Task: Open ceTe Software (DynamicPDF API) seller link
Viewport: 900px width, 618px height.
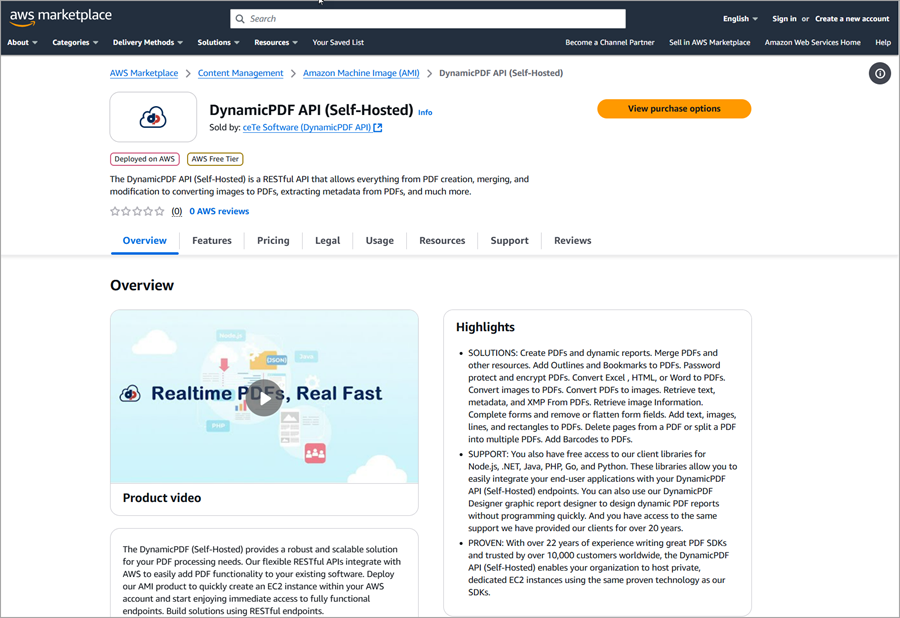Action: pos(307,127)
